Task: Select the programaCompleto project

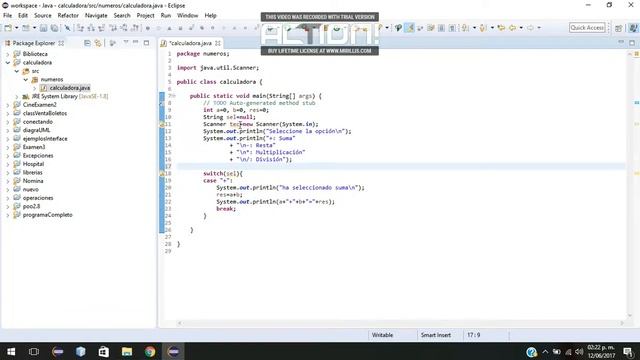Action: coord(48,215)
